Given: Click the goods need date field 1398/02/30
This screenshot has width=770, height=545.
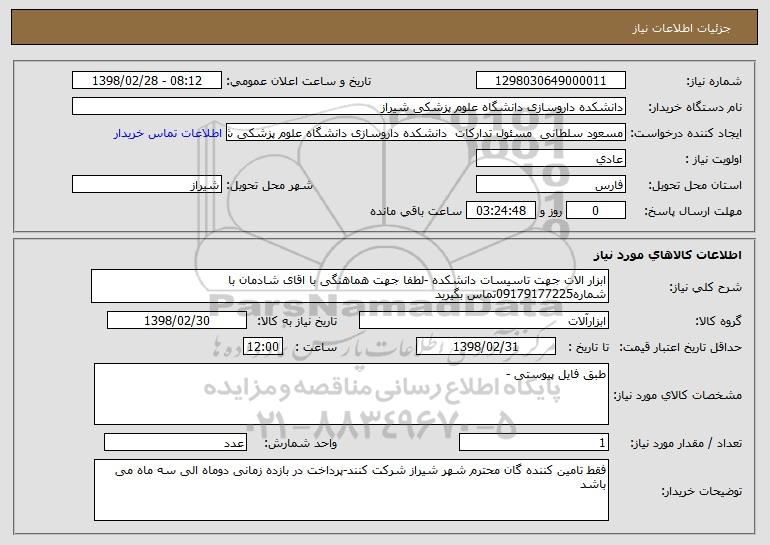Looking at the screenshot, I should (177, 320).
